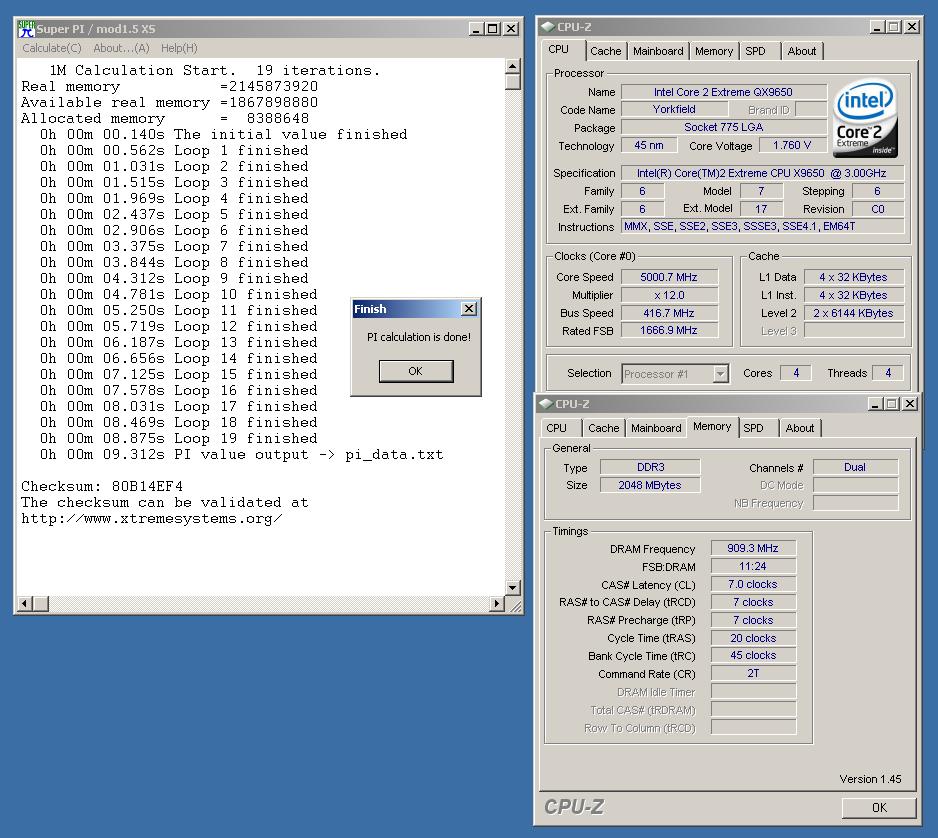Confirm the Finish dialog with OK

coord(416,371)
